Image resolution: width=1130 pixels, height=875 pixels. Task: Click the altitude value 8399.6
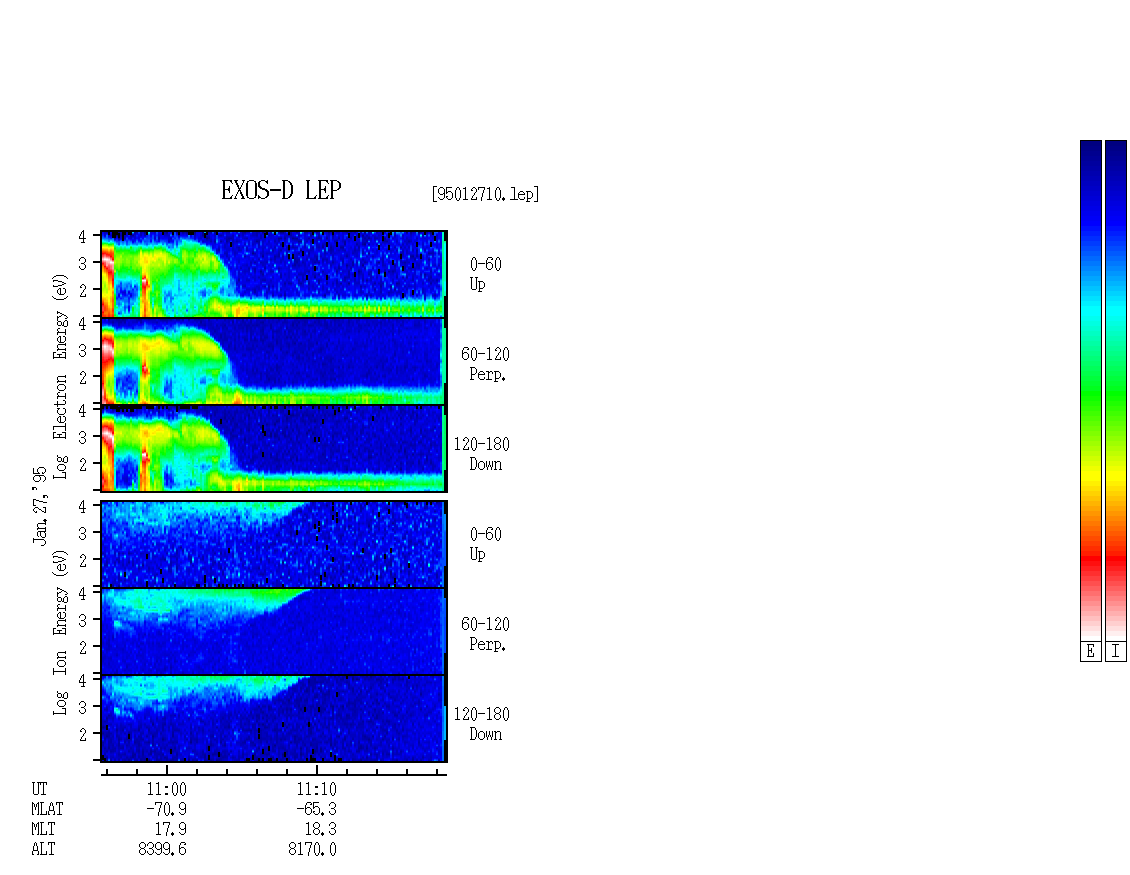(x=162, y=849)
